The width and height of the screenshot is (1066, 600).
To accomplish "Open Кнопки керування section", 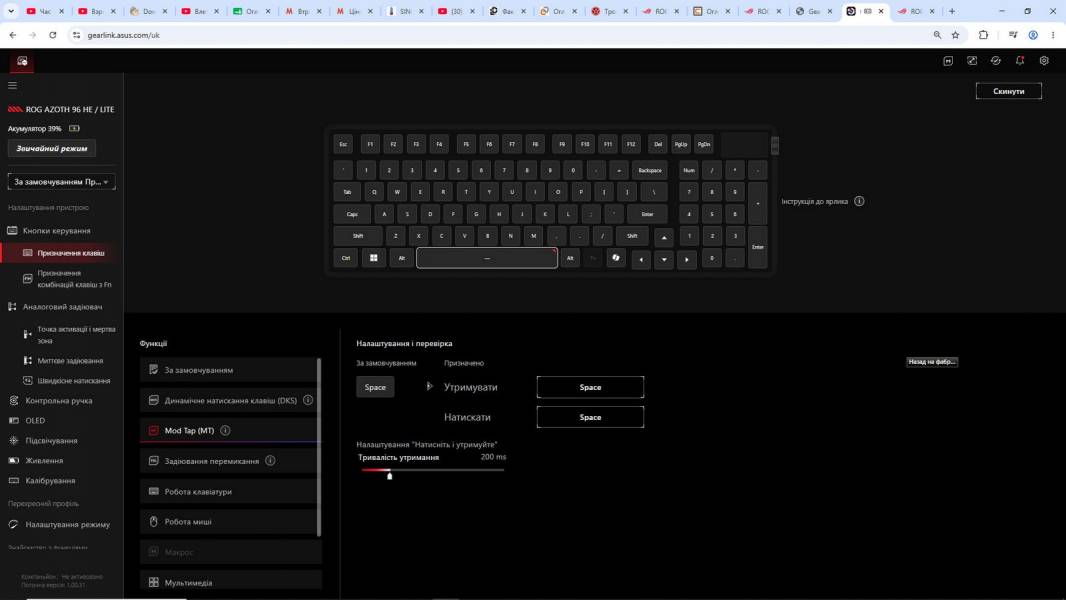I will (57, 230).
